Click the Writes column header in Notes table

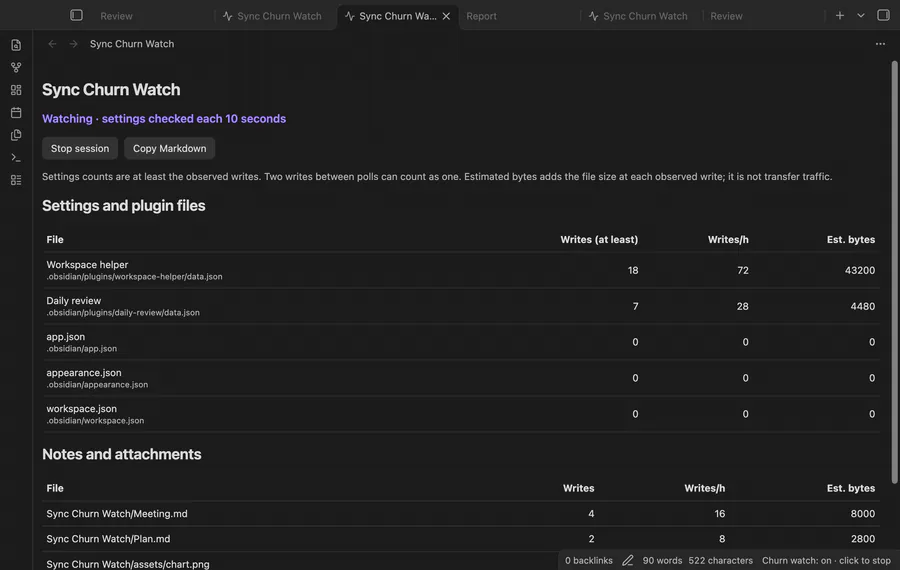tap(578, 488)
